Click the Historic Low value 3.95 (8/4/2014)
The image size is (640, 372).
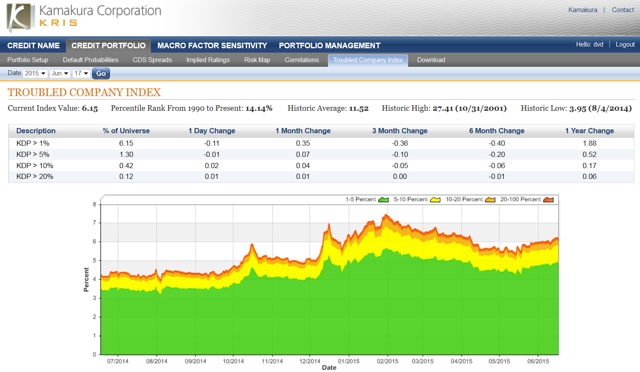coord(600,108)
